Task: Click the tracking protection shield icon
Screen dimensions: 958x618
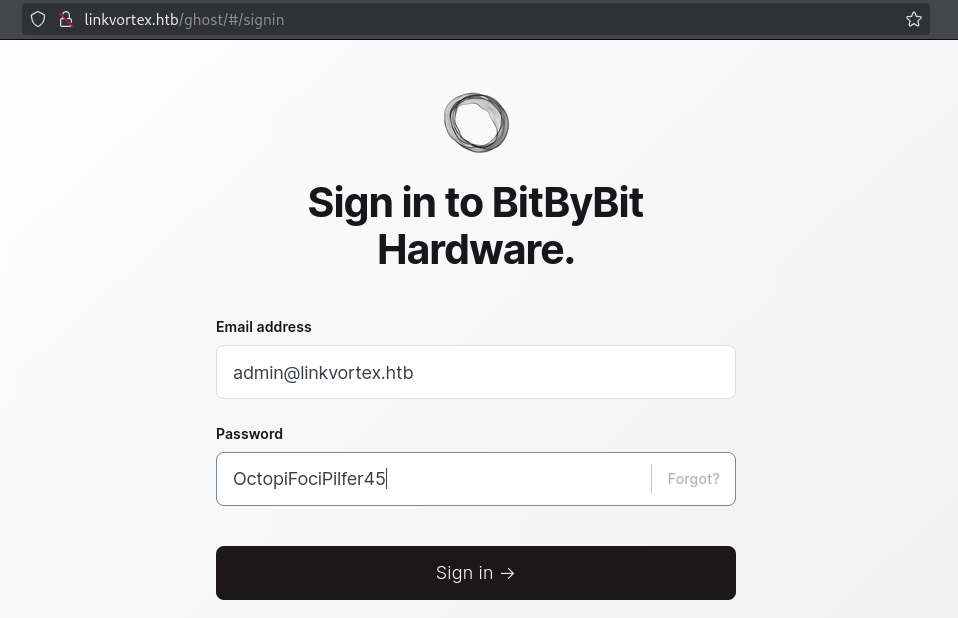Action: [38, 20]
